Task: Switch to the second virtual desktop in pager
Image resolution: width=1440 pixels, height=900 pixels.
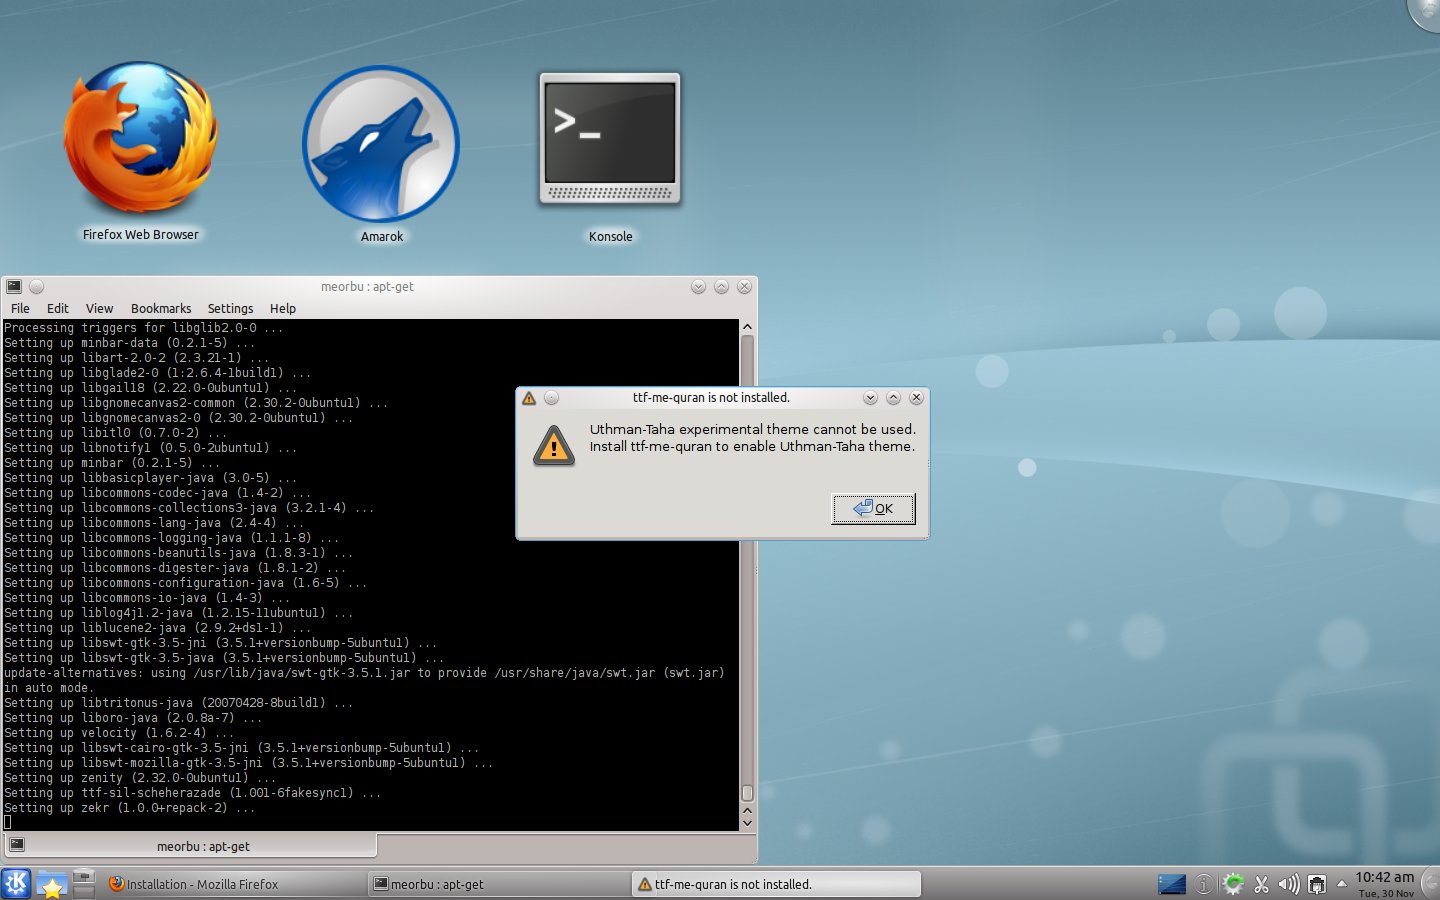Action: point(84,891)
